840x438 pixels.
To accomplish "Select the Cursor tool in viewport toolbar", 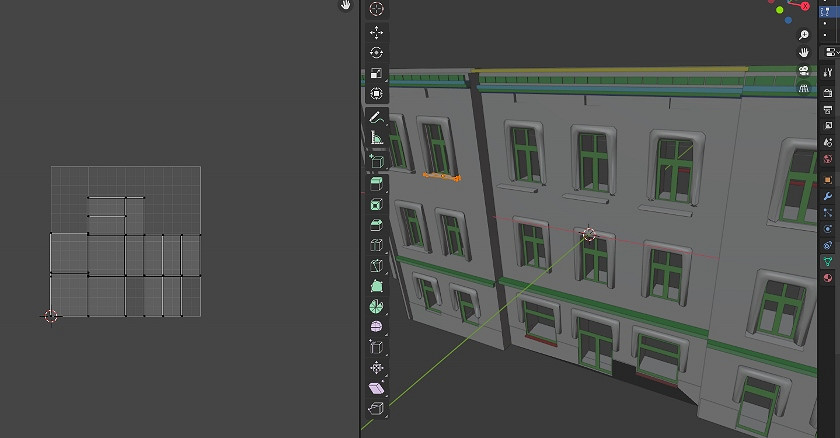I will tap(377, 9).
